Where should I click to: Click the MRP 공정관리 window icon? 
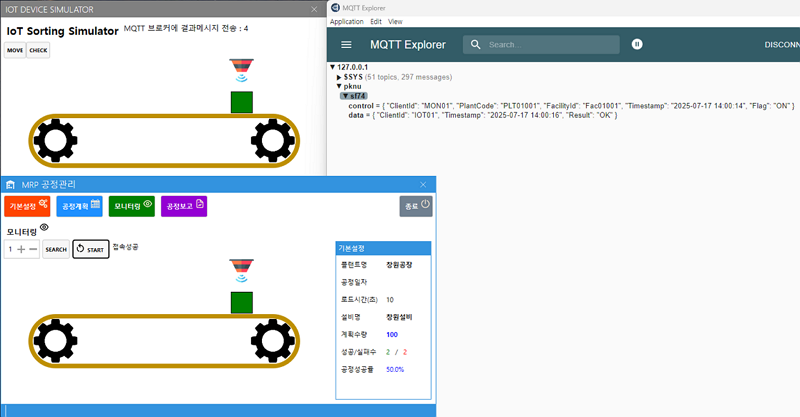point(10,185)
